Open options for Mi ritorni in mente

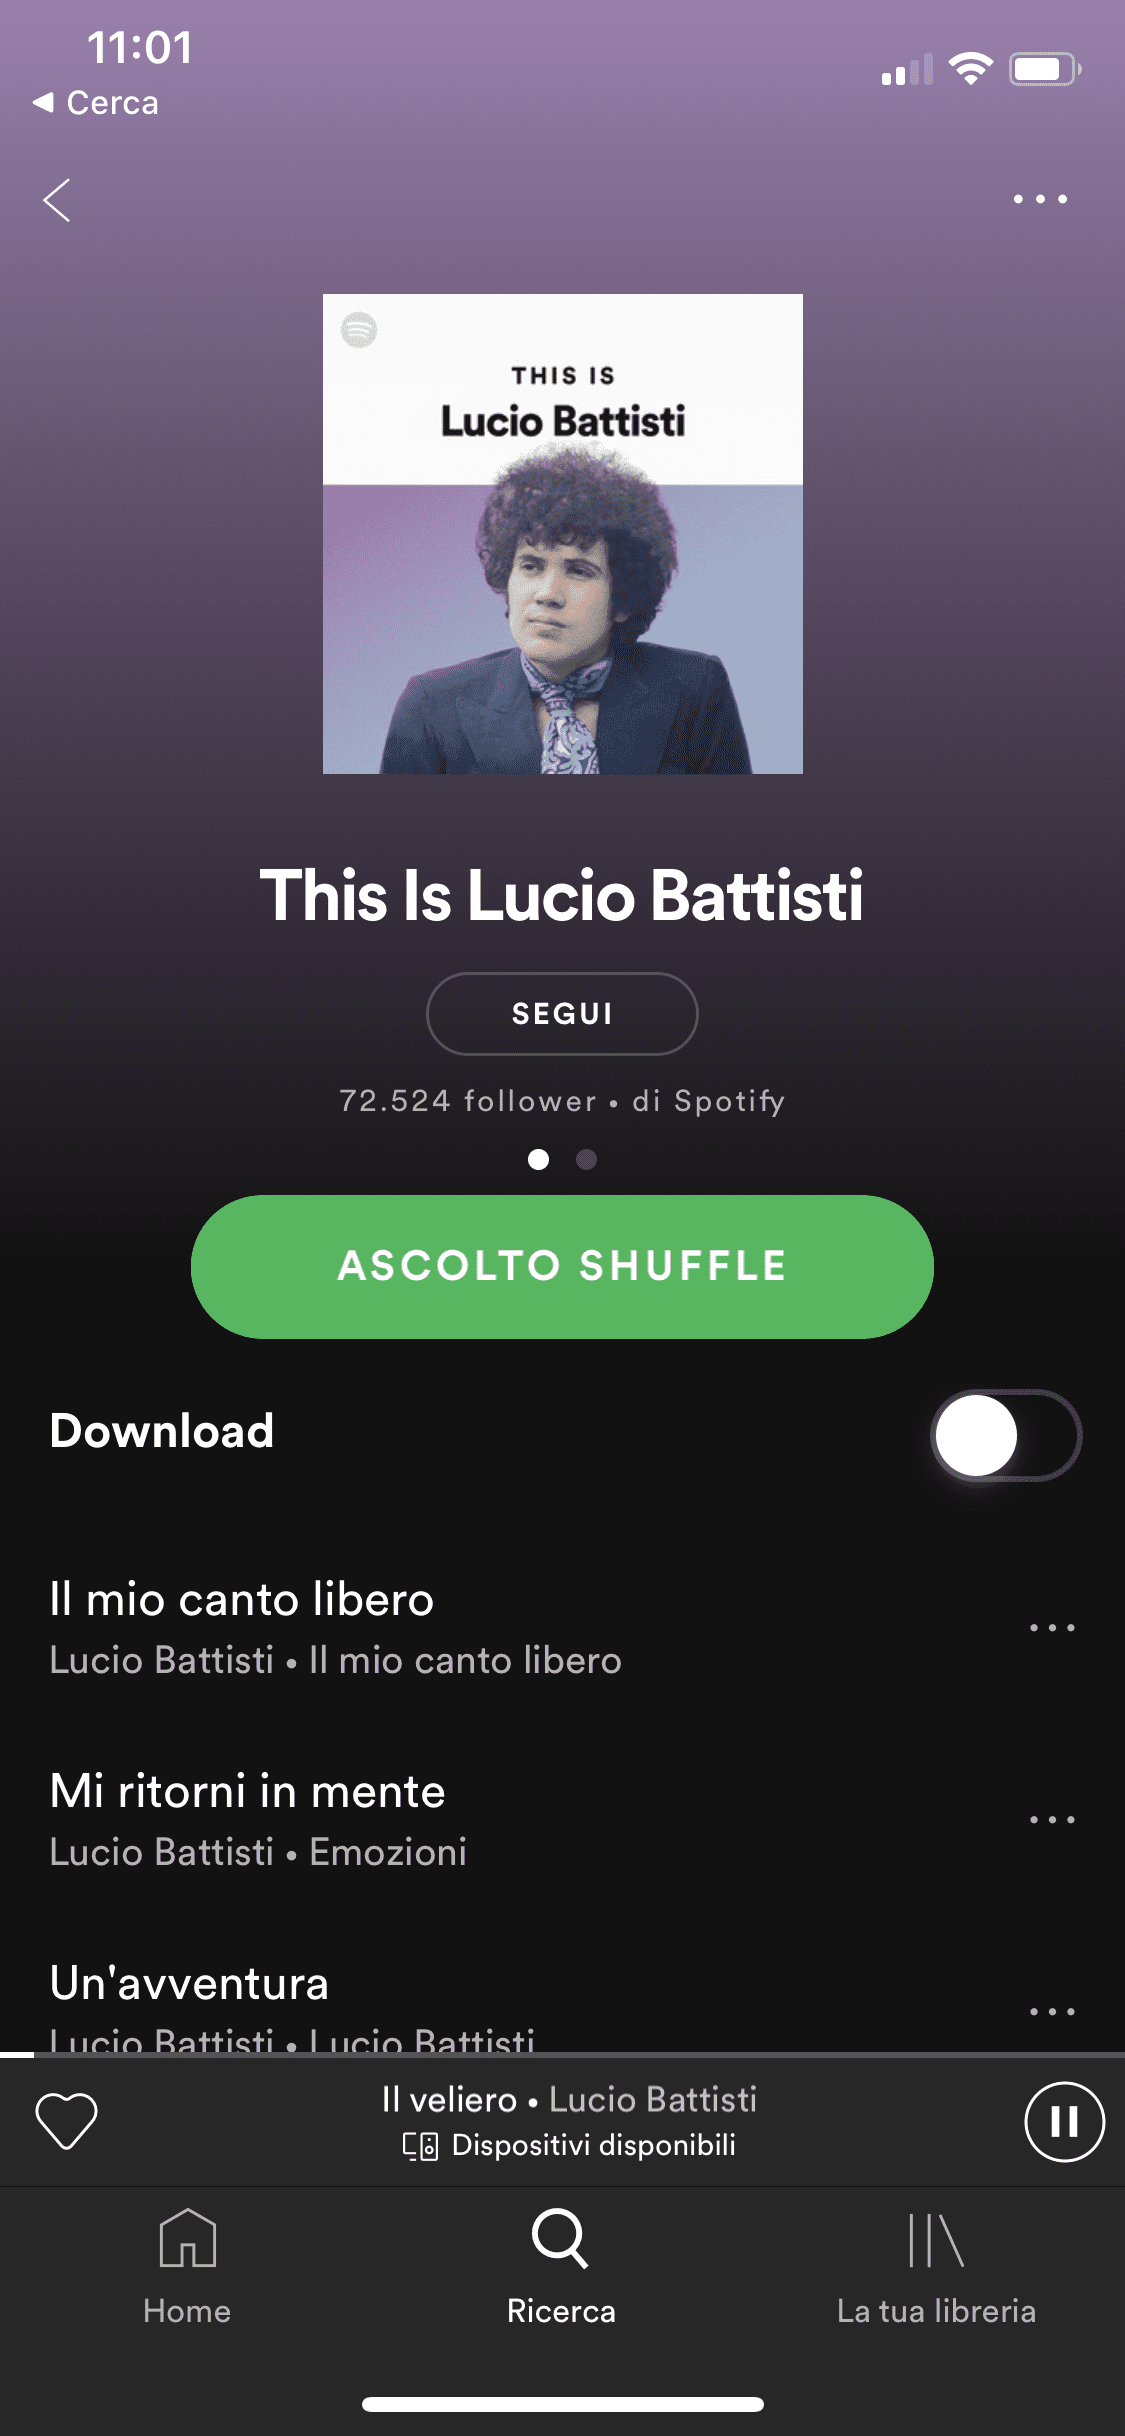pos(1052,1820)
